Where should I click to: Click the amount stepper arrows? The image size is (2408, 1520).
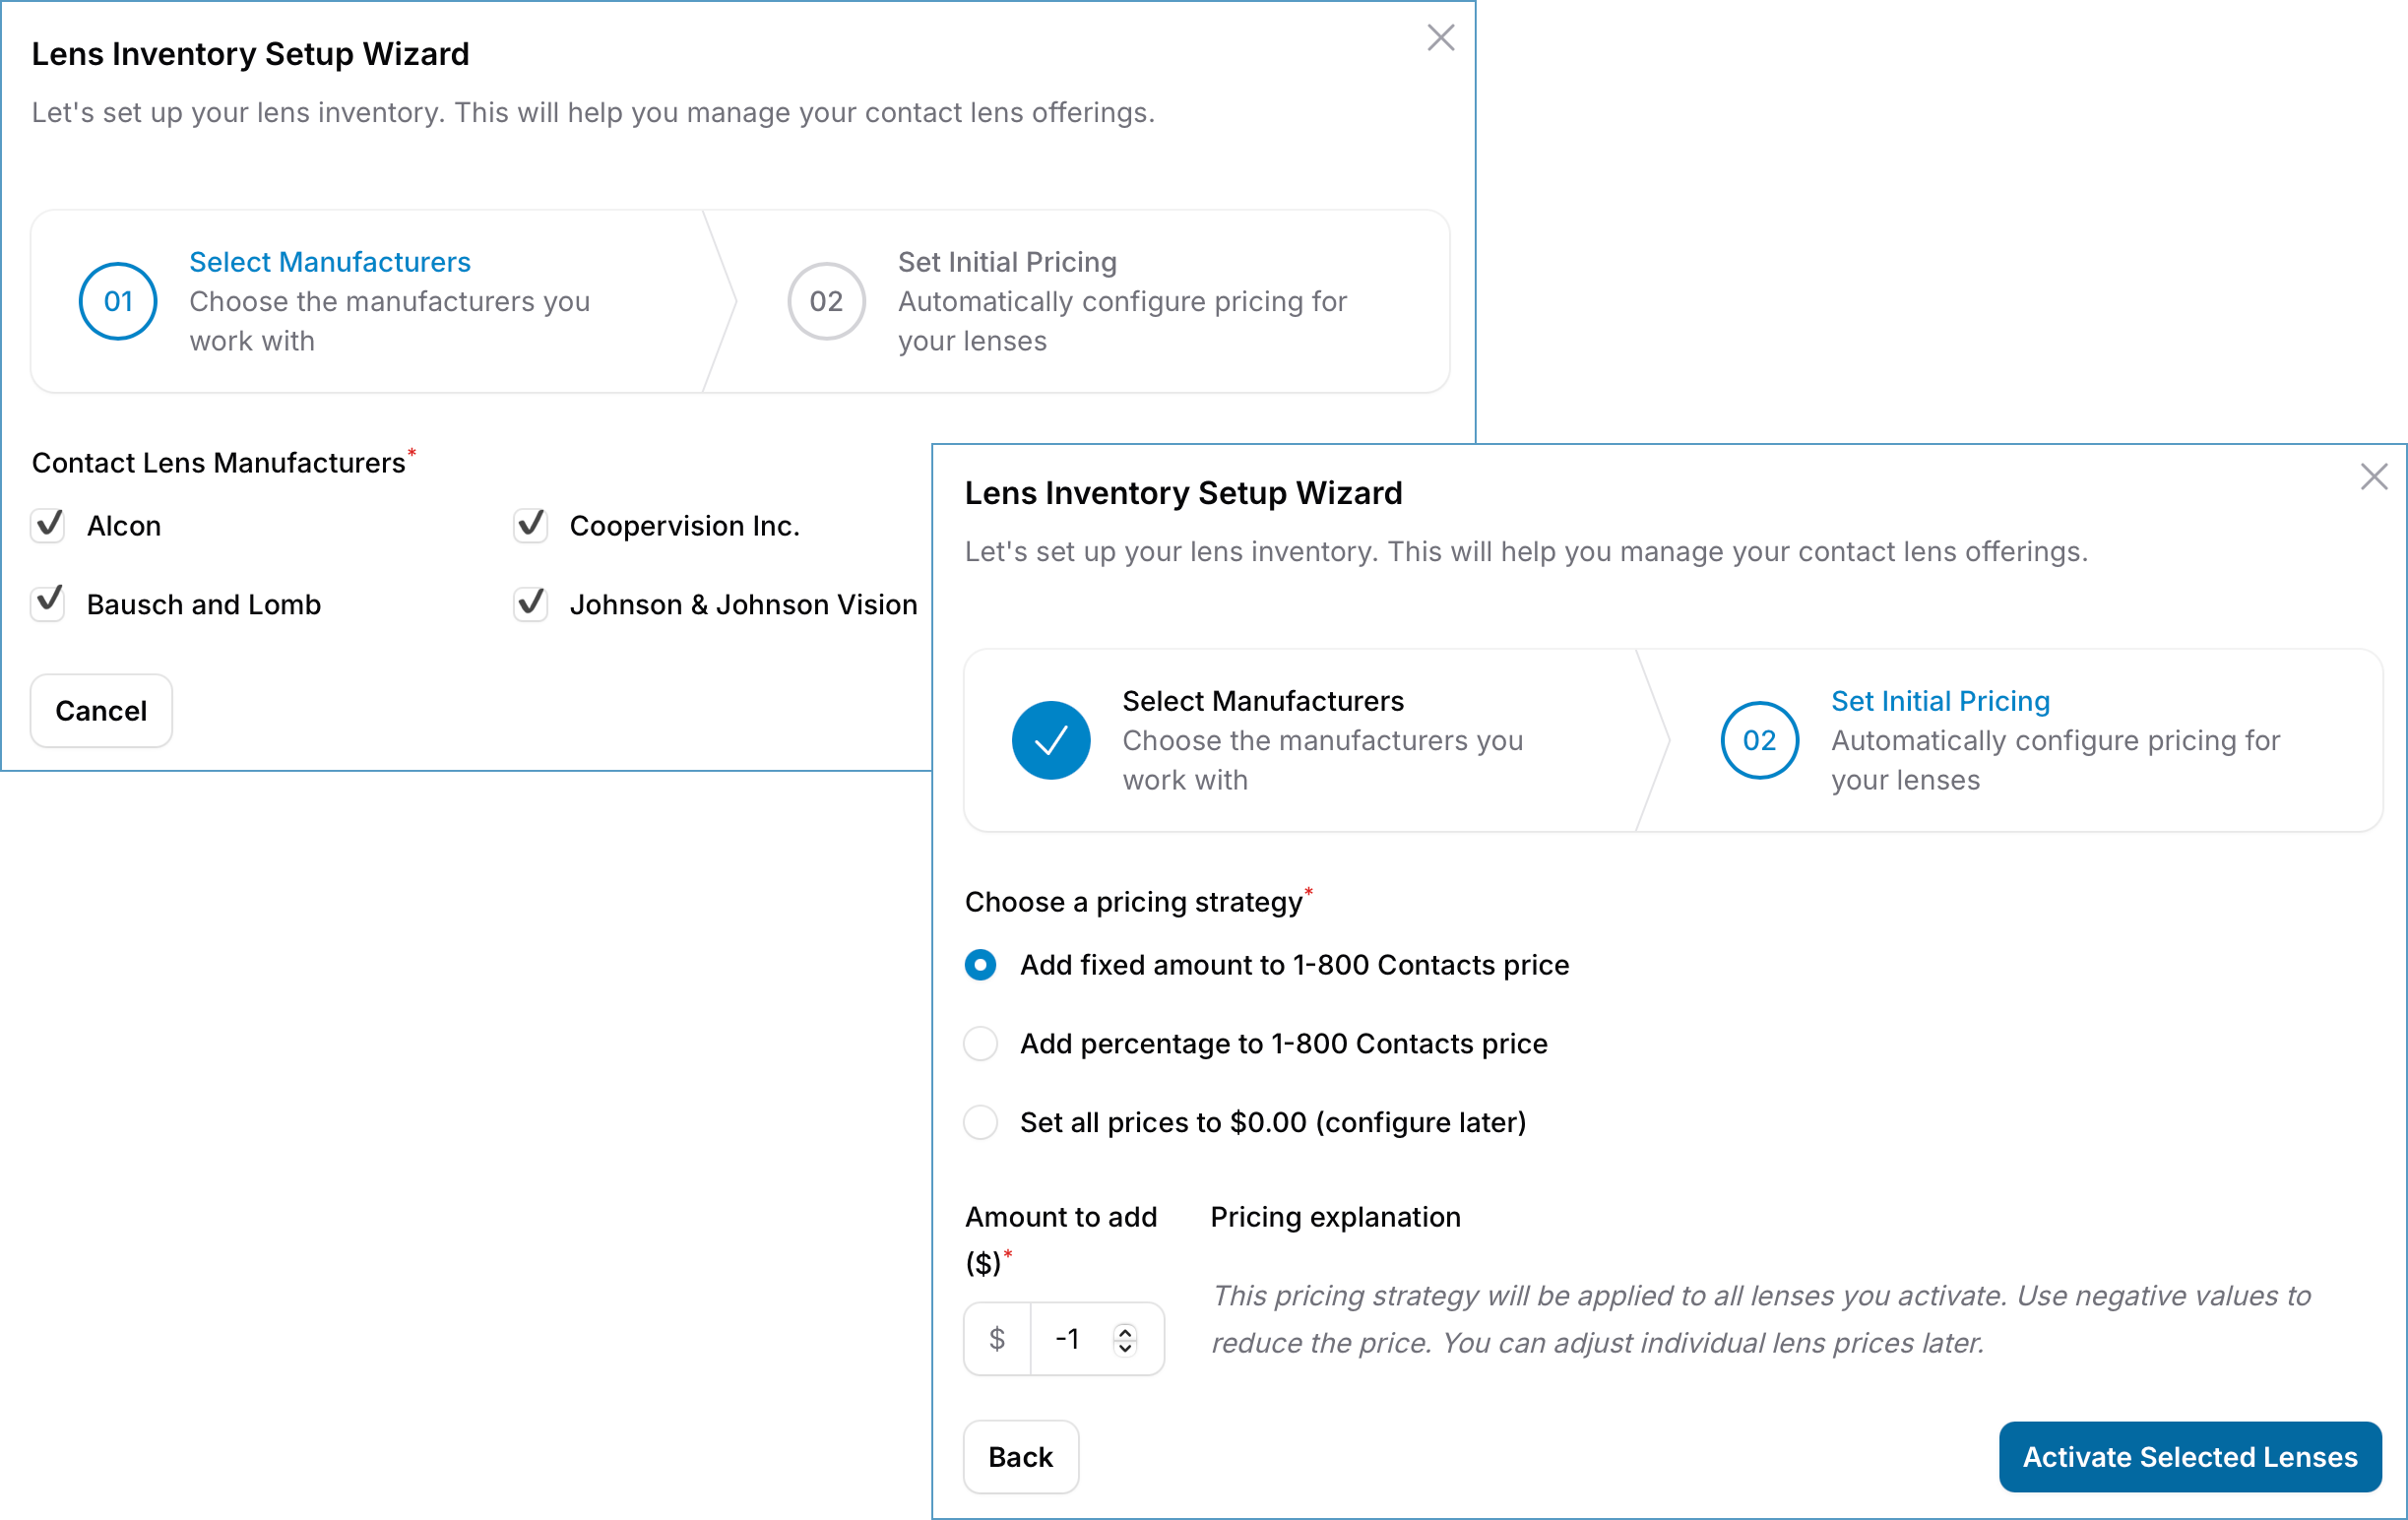pyautogui.click(x=1125, y=1339)
